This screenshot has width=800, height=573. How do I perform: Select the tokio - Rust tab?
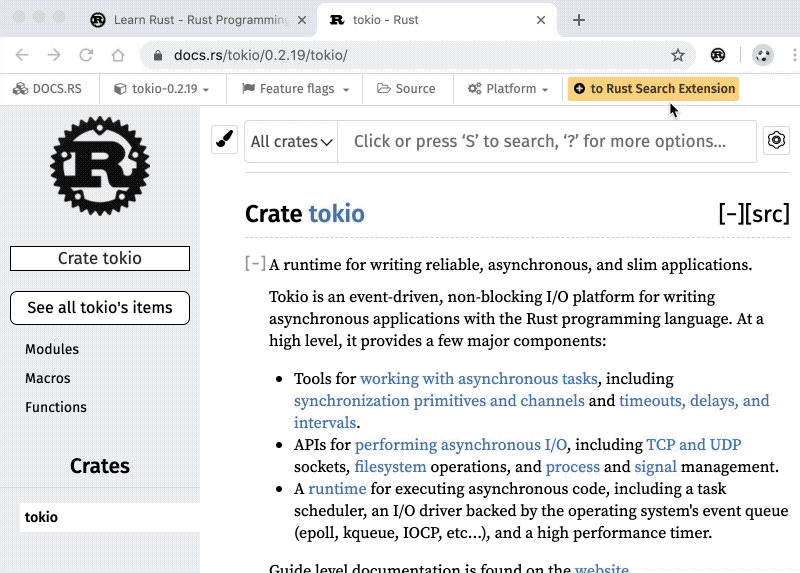[436, 20]
